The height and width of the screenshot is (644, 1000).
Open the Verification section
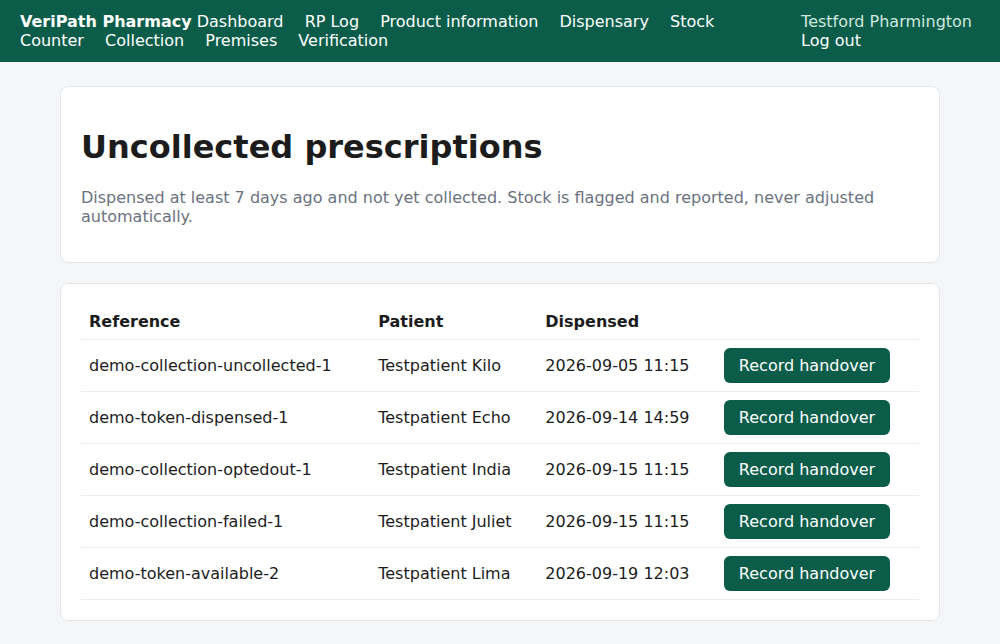(343, 40)
